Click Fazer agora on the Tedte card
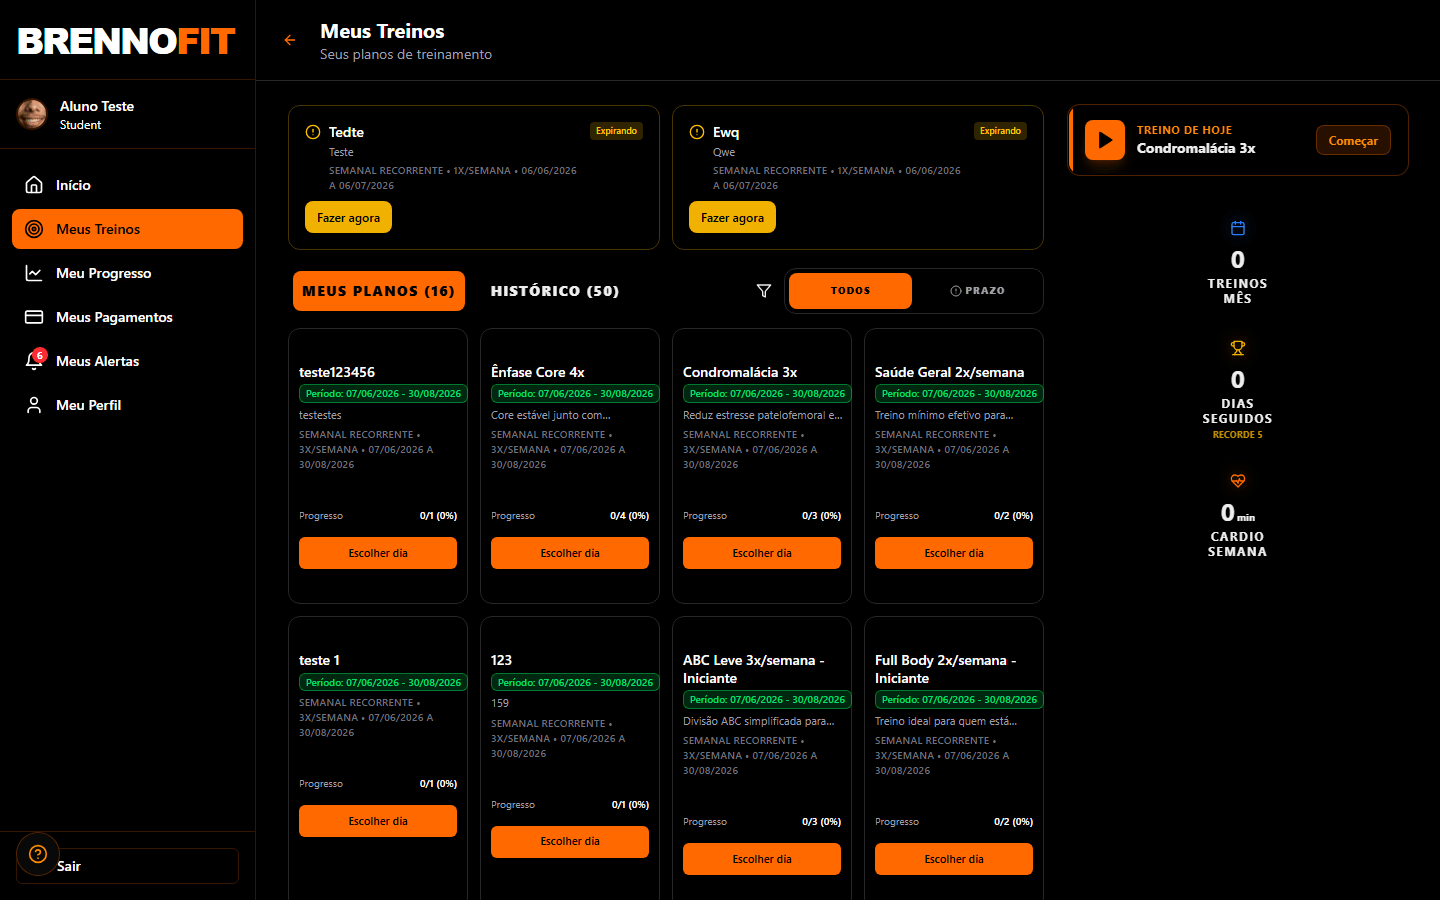1440x900 pixels. pos(348,217)
